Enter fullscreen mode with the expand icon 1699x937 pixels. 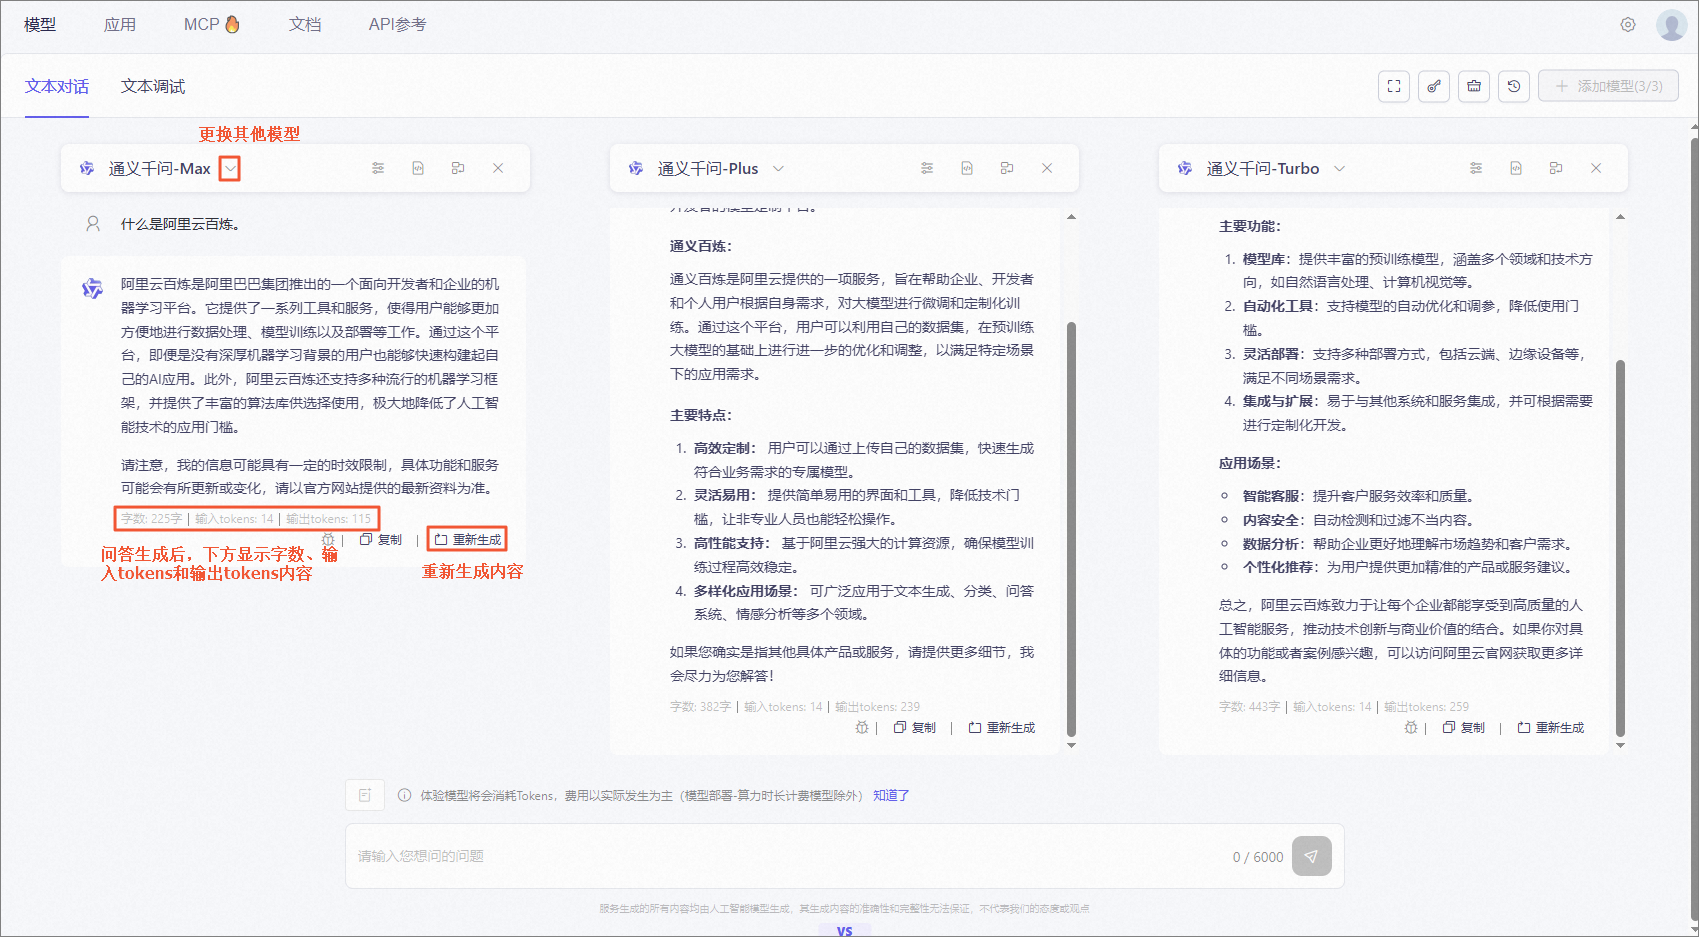point(1394,86)
